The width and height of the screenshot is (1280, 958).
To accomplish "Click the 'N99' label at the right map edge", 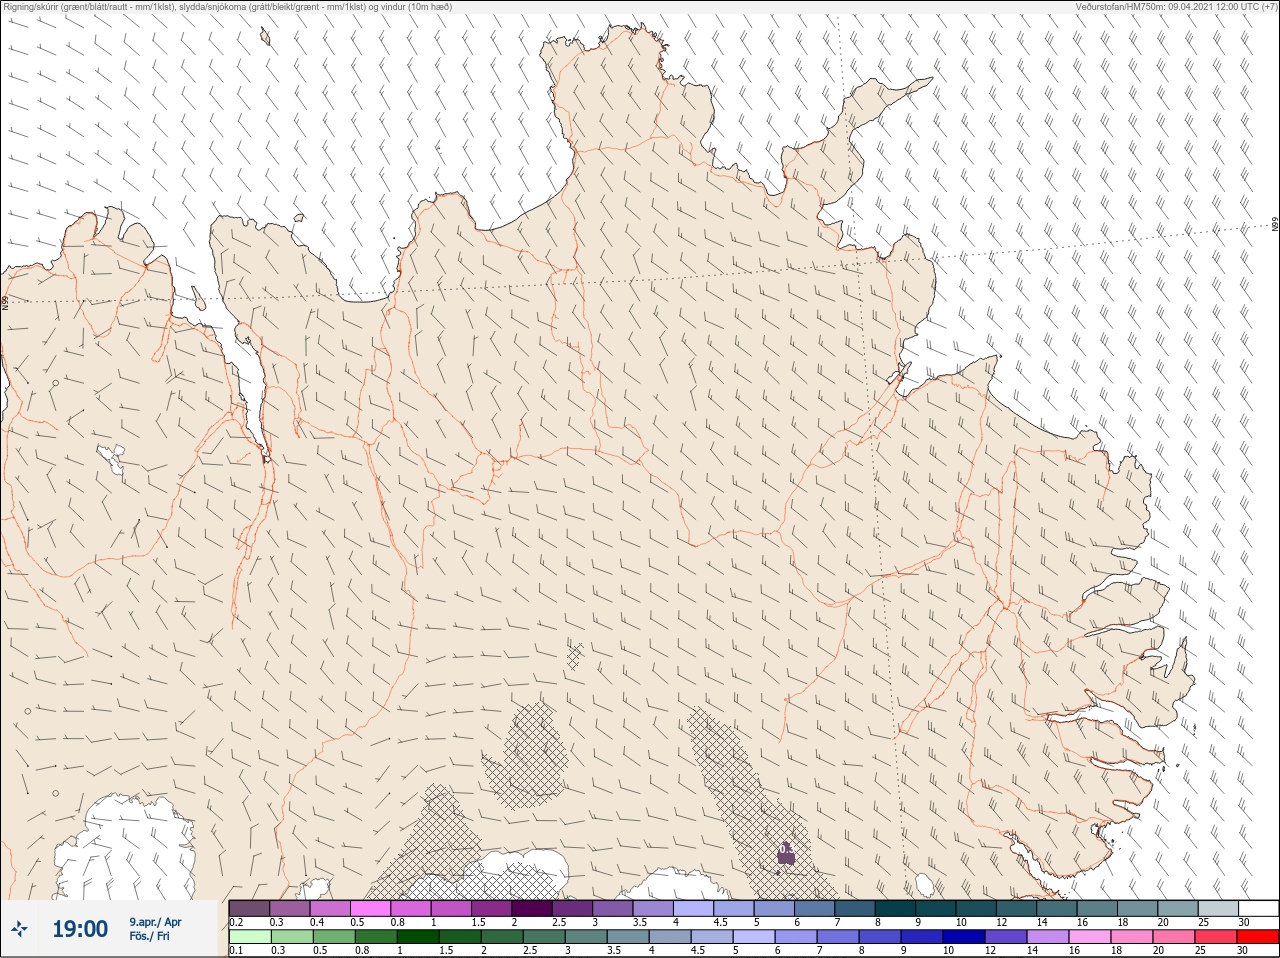I will (1275, 224).
